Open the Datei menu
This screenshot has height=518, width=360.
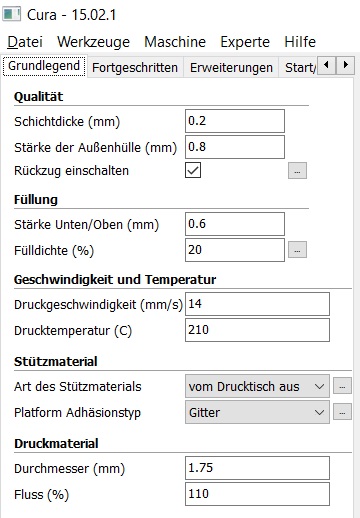tap(25, 42)
